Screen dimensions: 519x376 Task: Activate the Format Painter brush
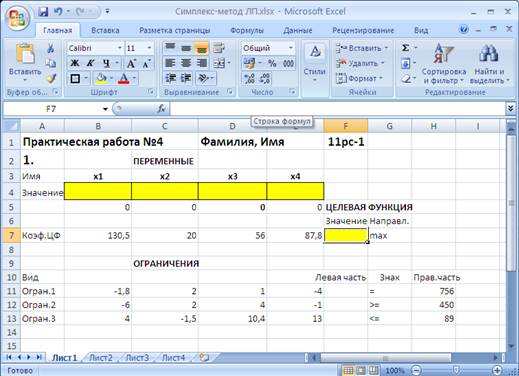point(51,79)
